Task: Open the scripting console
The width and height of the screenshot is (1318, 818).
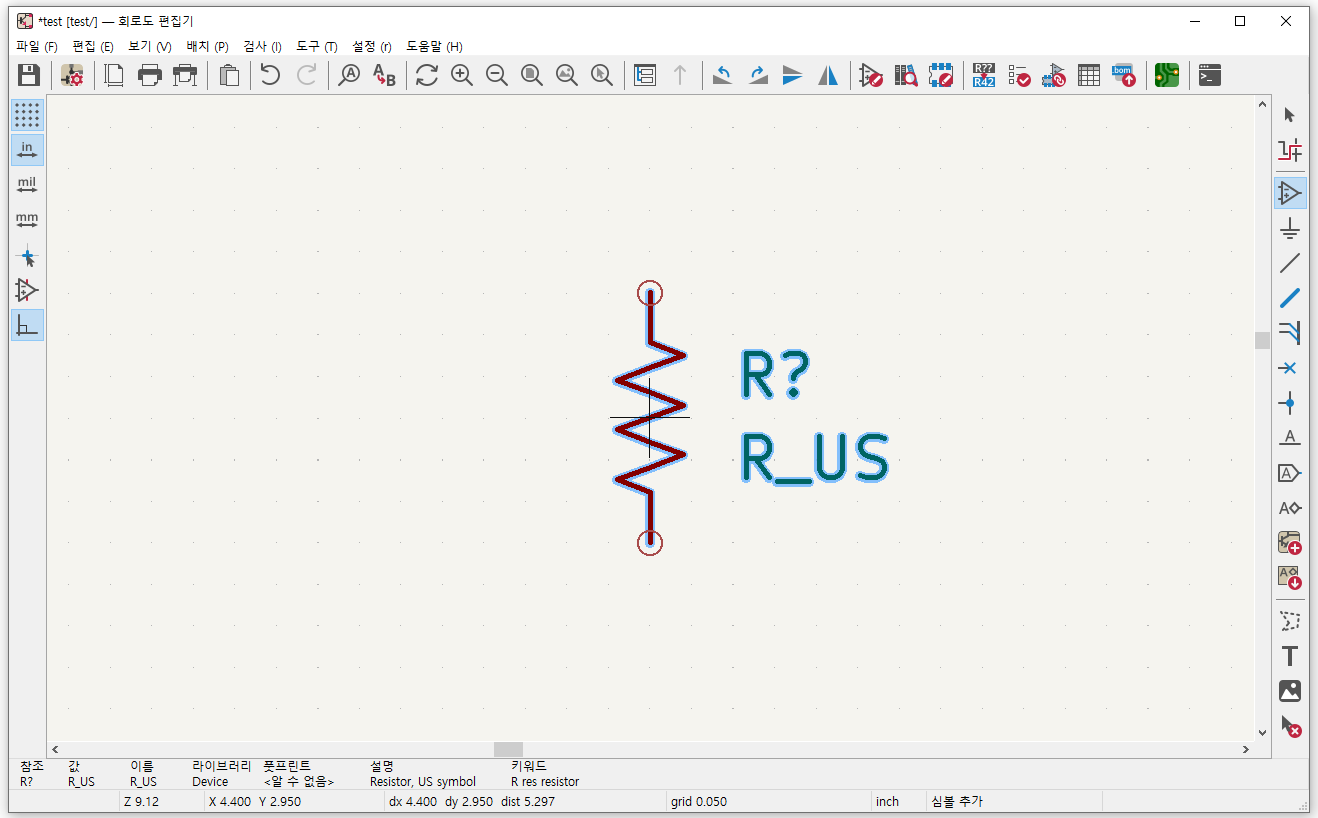Action: click(x=1210, y=75)
